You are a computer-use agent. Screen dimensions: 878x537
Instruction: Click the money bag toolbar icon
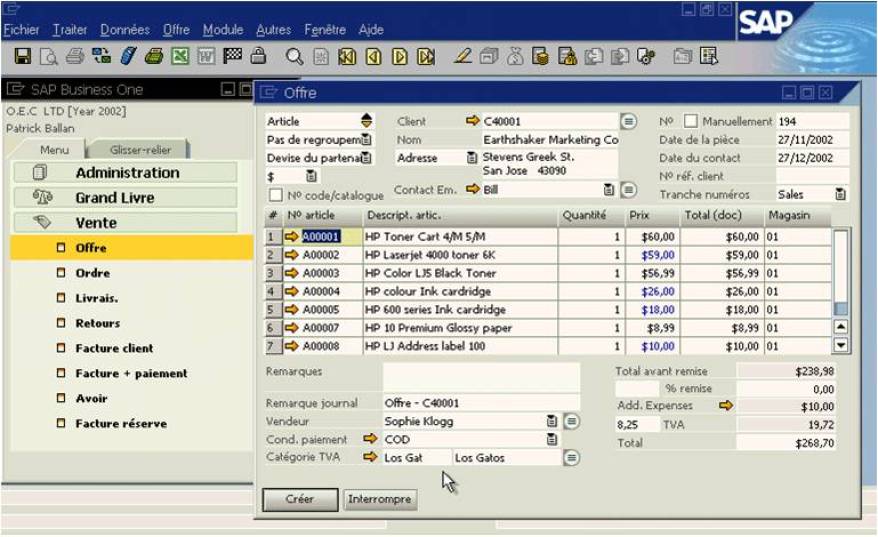pos(515,56)
